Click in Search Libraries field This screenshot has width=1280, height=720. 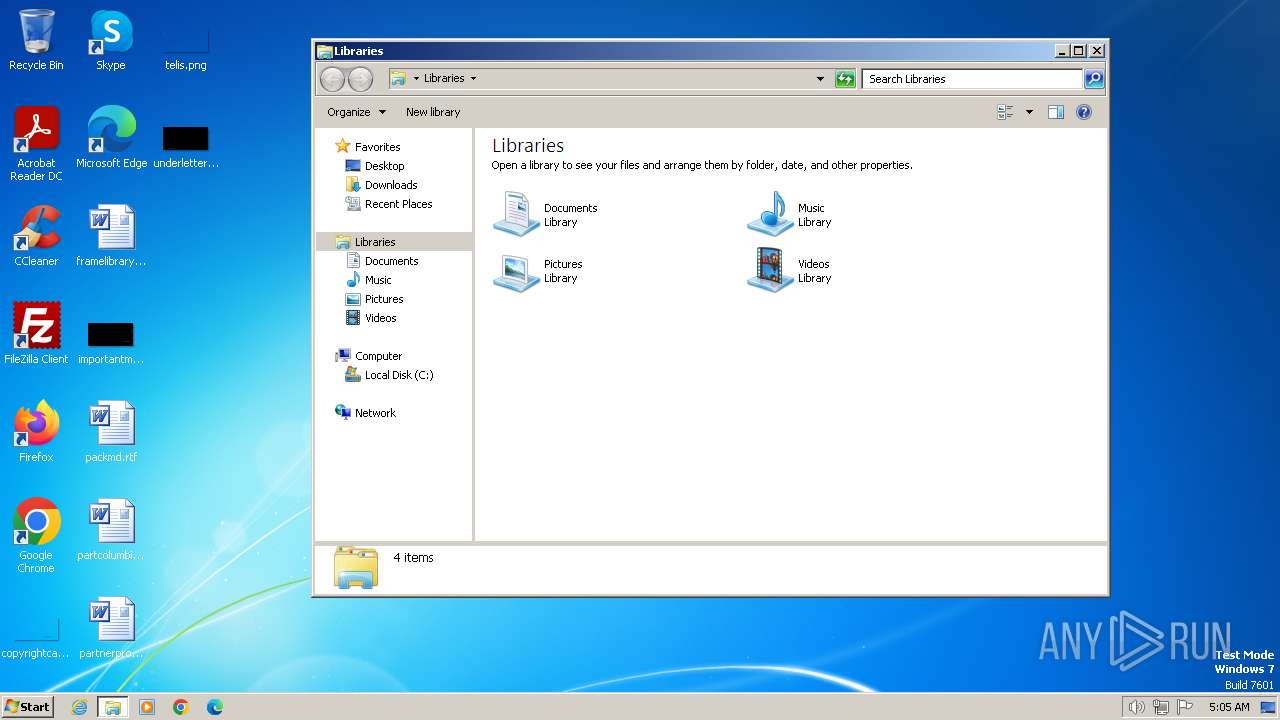point(972,79)
